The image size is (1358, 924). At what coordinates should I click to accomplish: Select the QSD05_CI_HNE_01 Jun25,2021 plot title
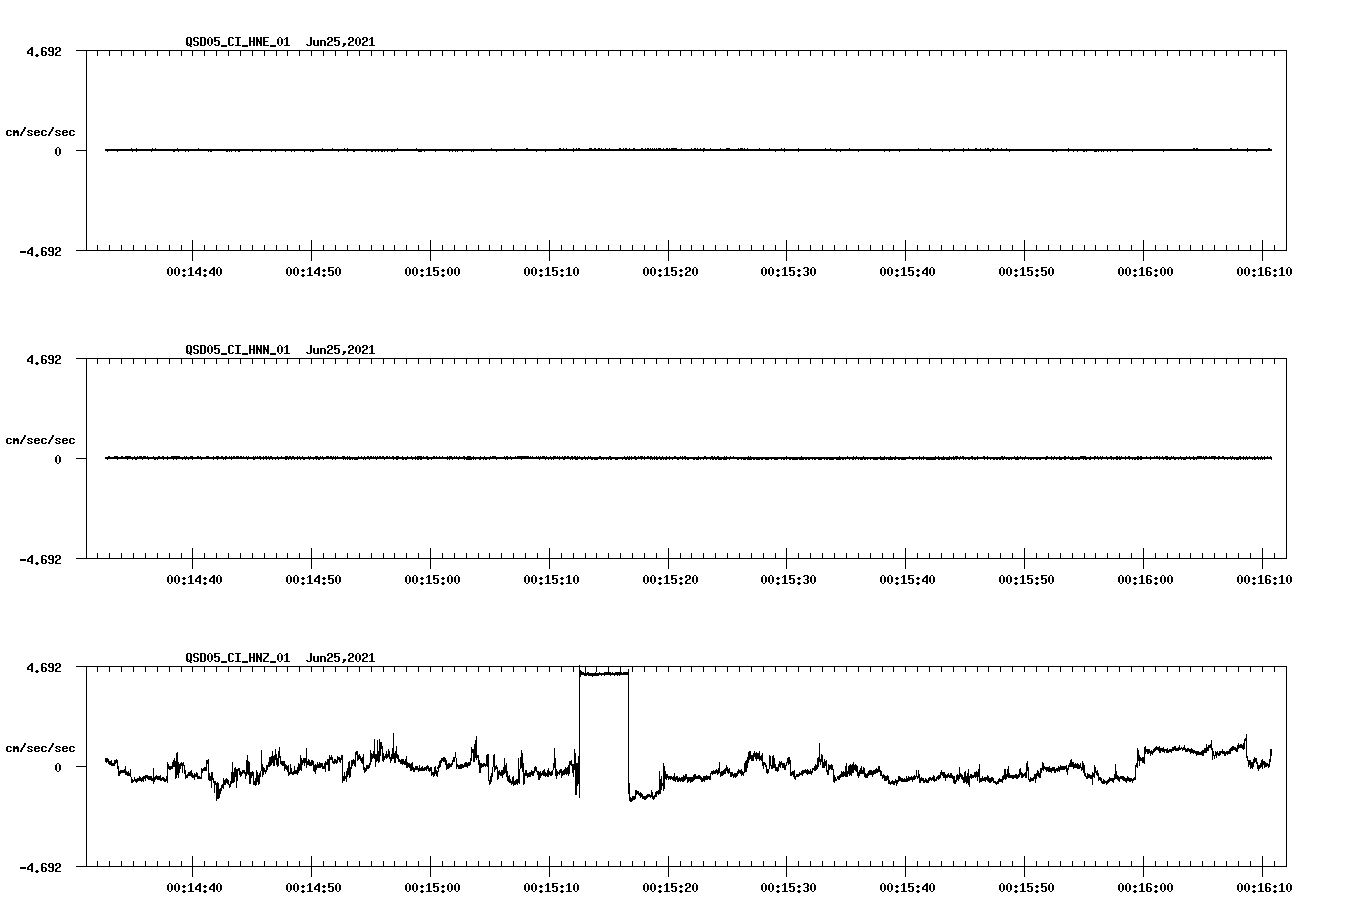point(280,42)
